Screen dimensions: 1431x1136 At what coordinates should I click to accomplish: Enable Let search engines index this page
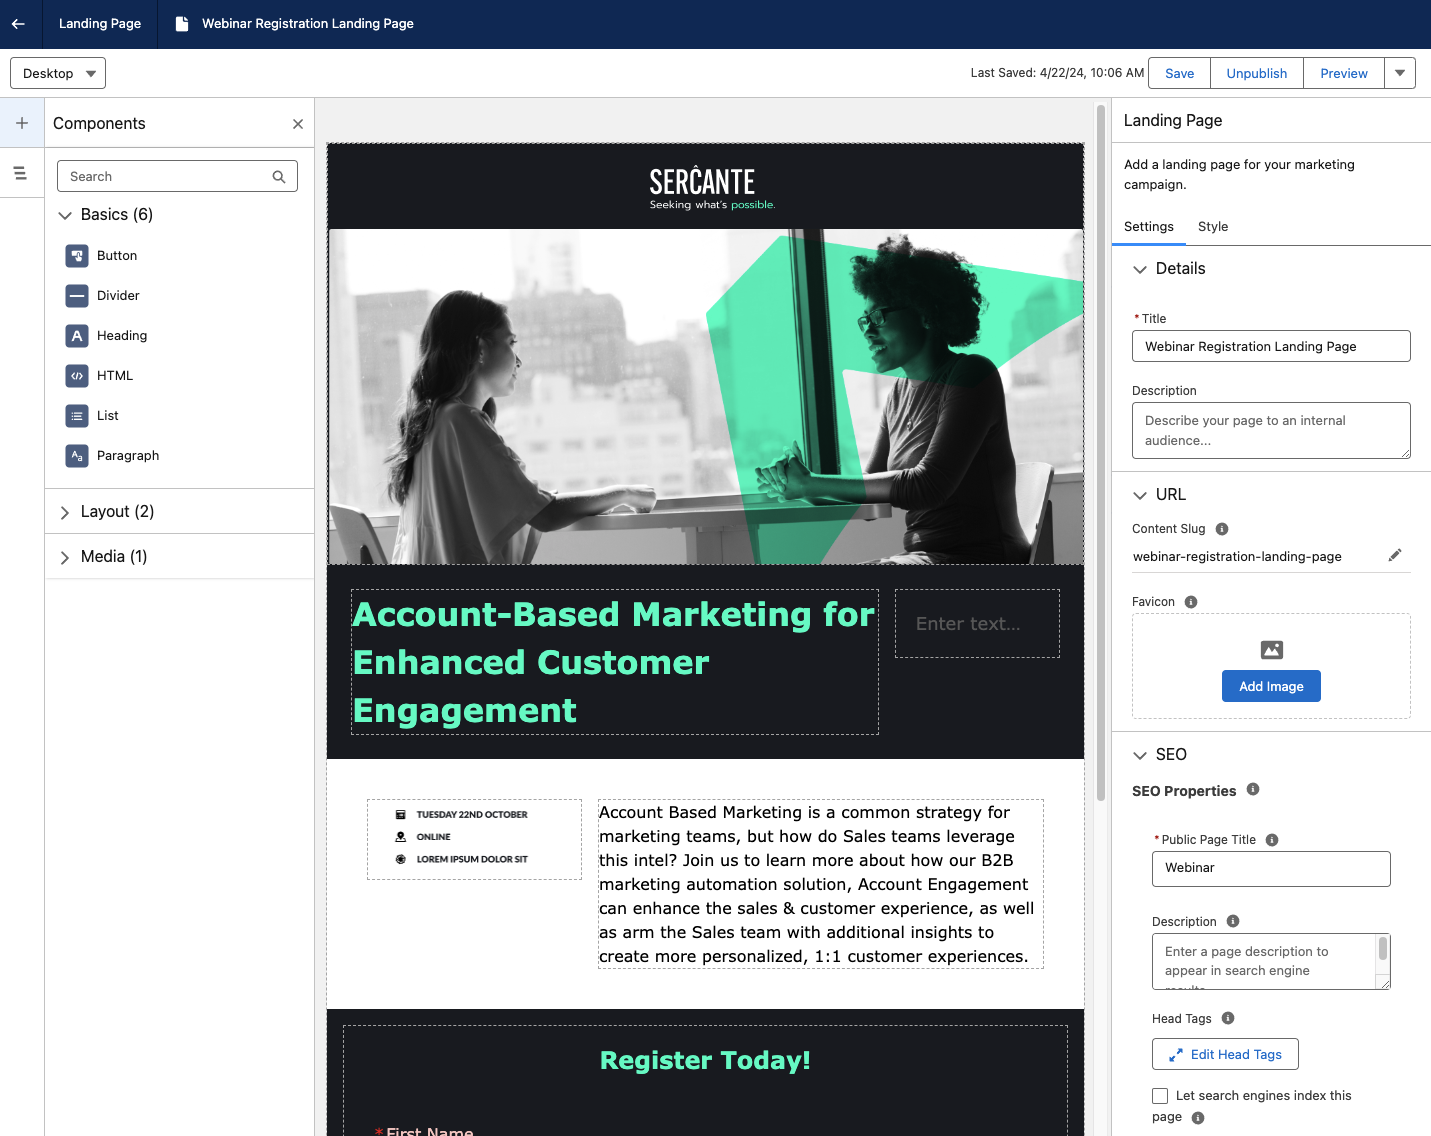pyautogui.click(x=1160, y=1096)
